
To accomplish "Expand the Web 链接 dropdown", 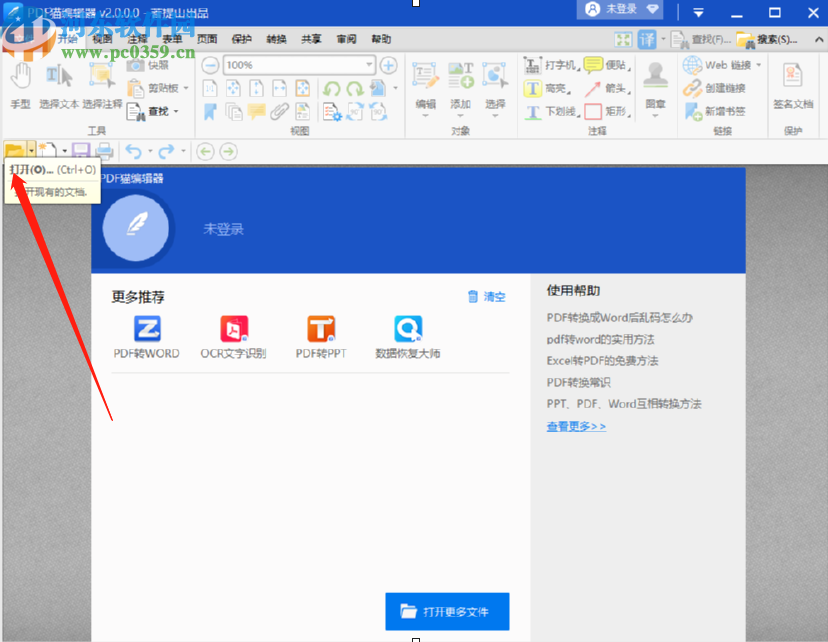I will [x=759, y=65].
